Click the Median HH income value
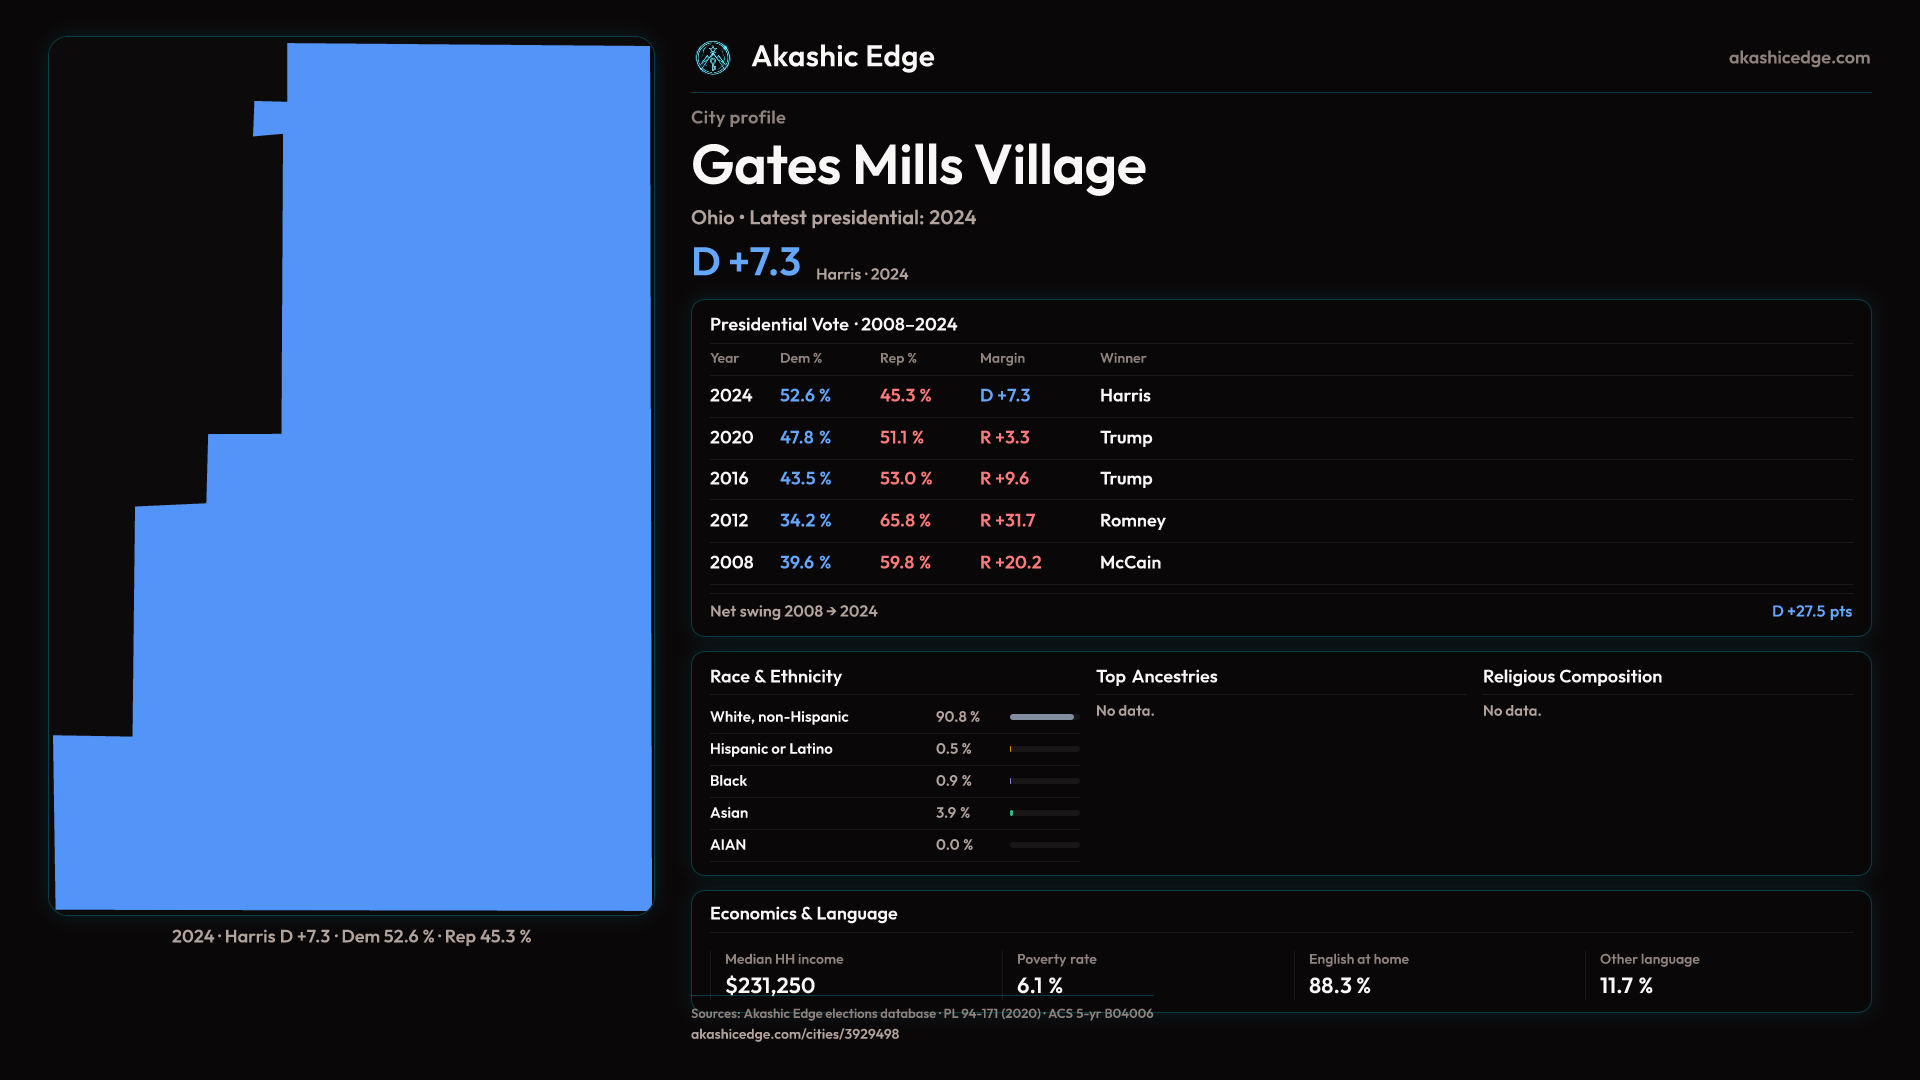Screen dimensions: 1920x1080 [x=769, y=985]
